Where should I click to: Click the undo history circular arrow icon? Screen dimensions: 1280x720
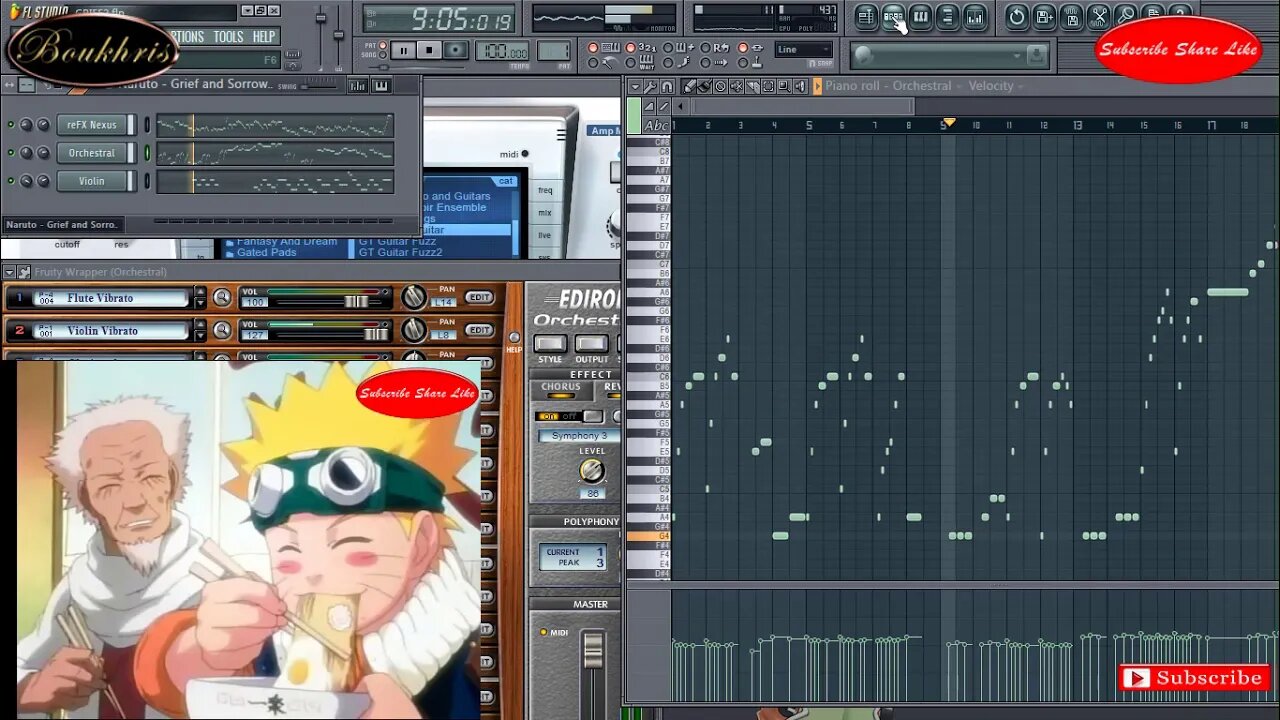tap(1016, 16)
